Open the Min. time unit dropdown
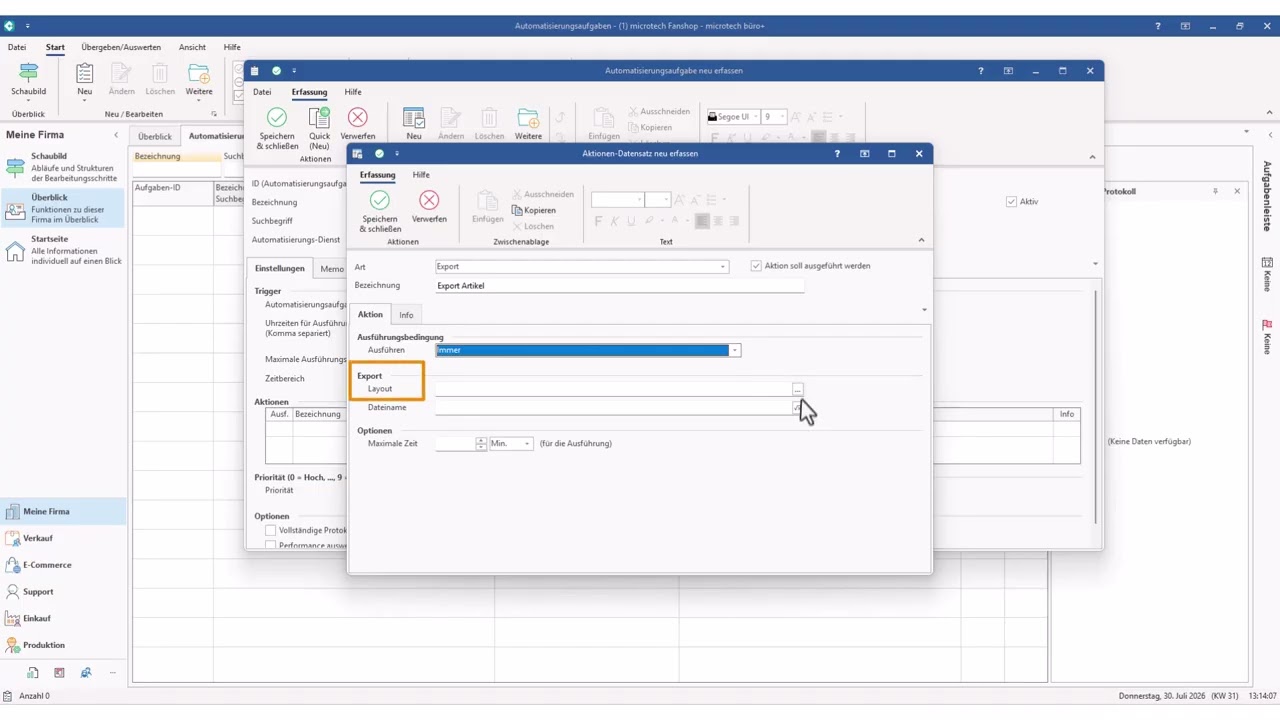This screenshot has width=1280, height=720. [527, 444]
